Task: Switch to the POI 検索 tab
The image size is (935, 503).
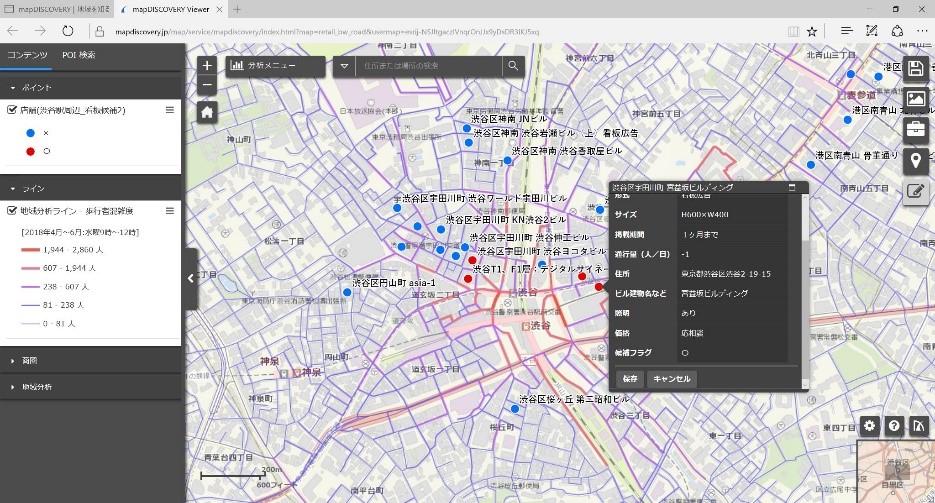Action: coord(79,55)
